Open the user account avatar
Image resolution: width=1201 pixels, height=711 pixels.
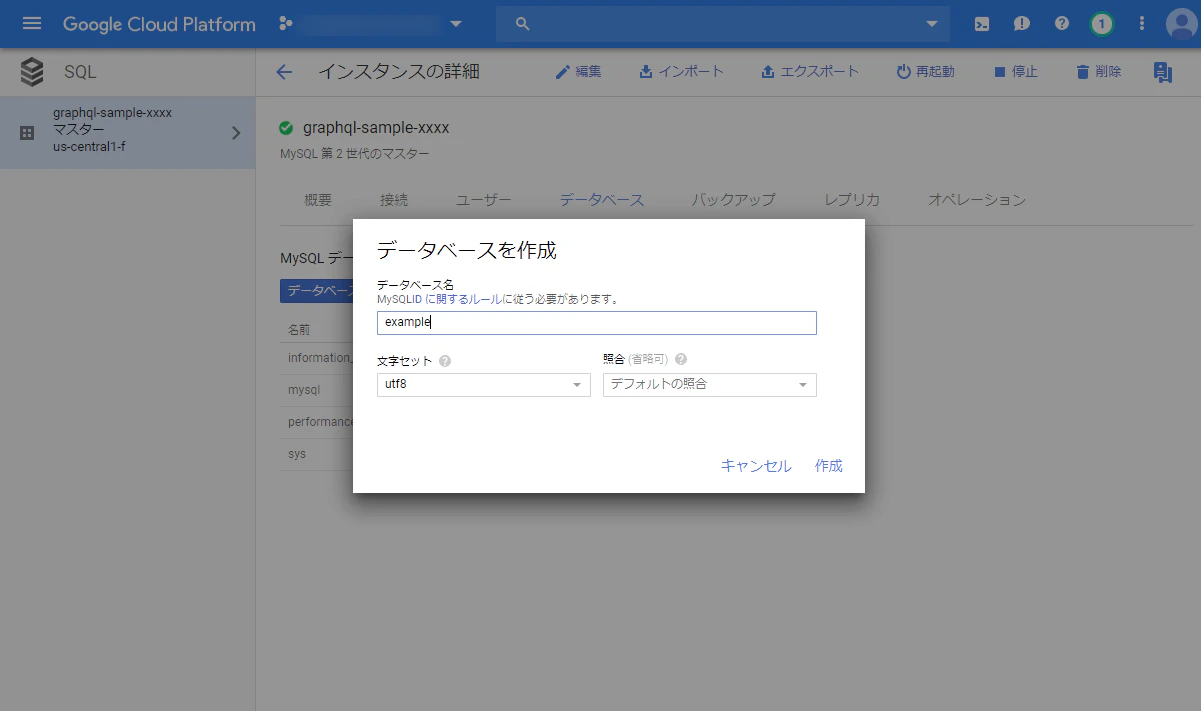(1182, 24)
